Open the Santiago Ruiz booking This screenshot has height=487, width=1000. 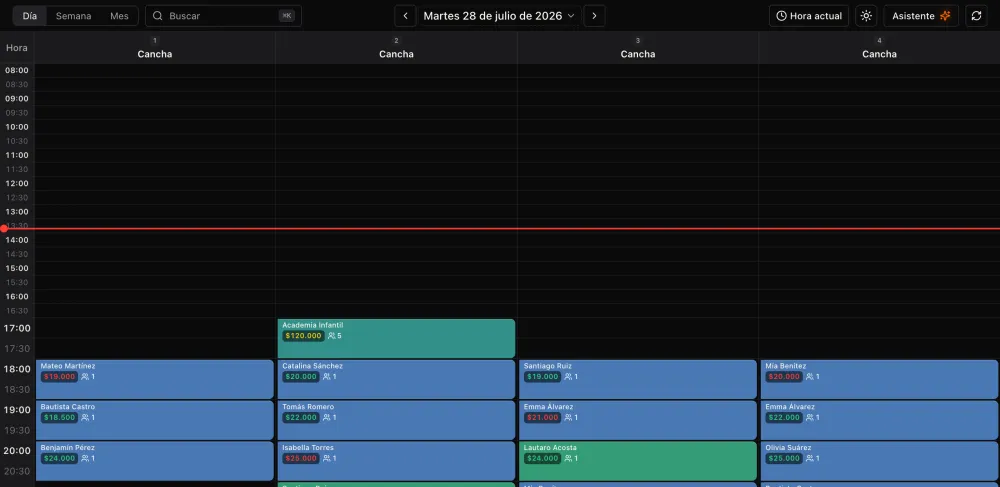(638, 379)
